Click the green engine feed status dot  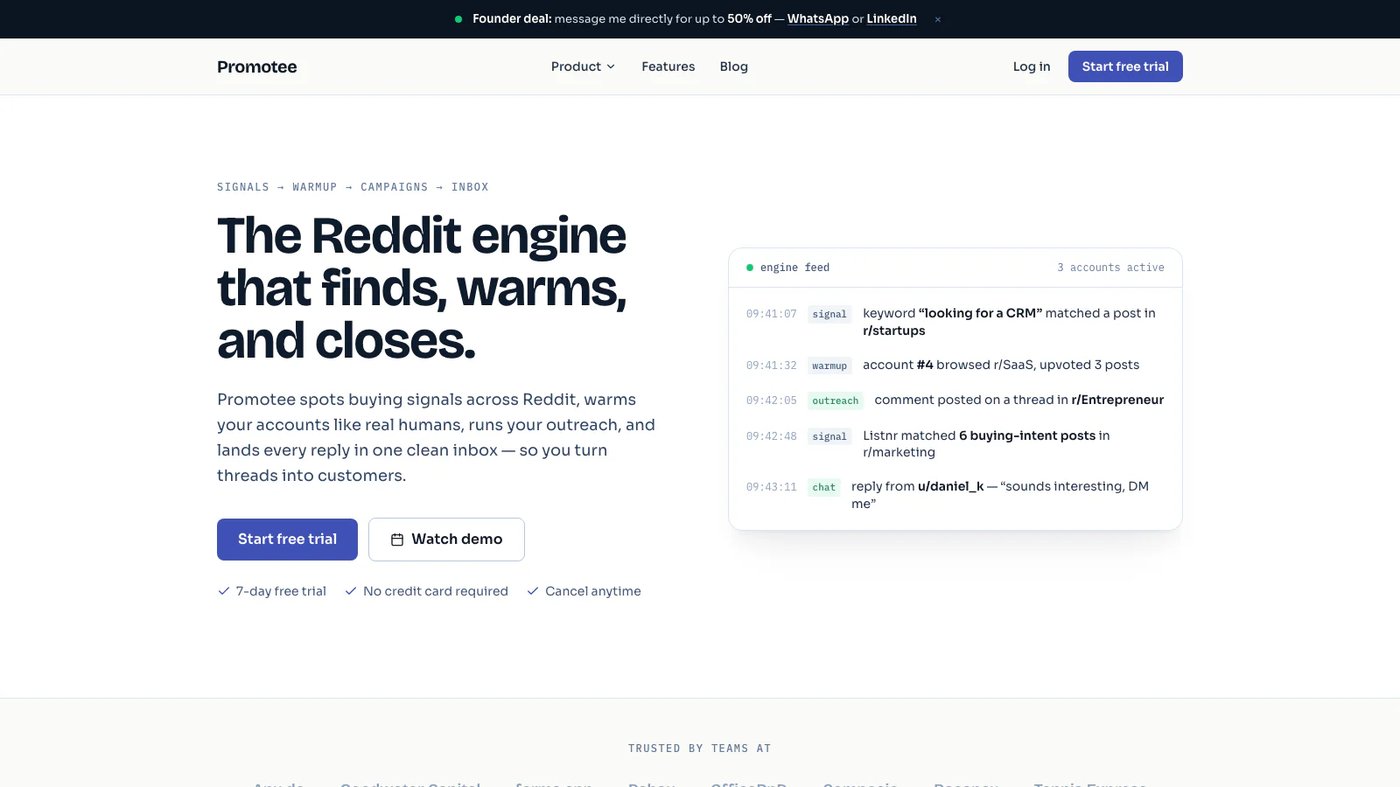pos(750,267)
